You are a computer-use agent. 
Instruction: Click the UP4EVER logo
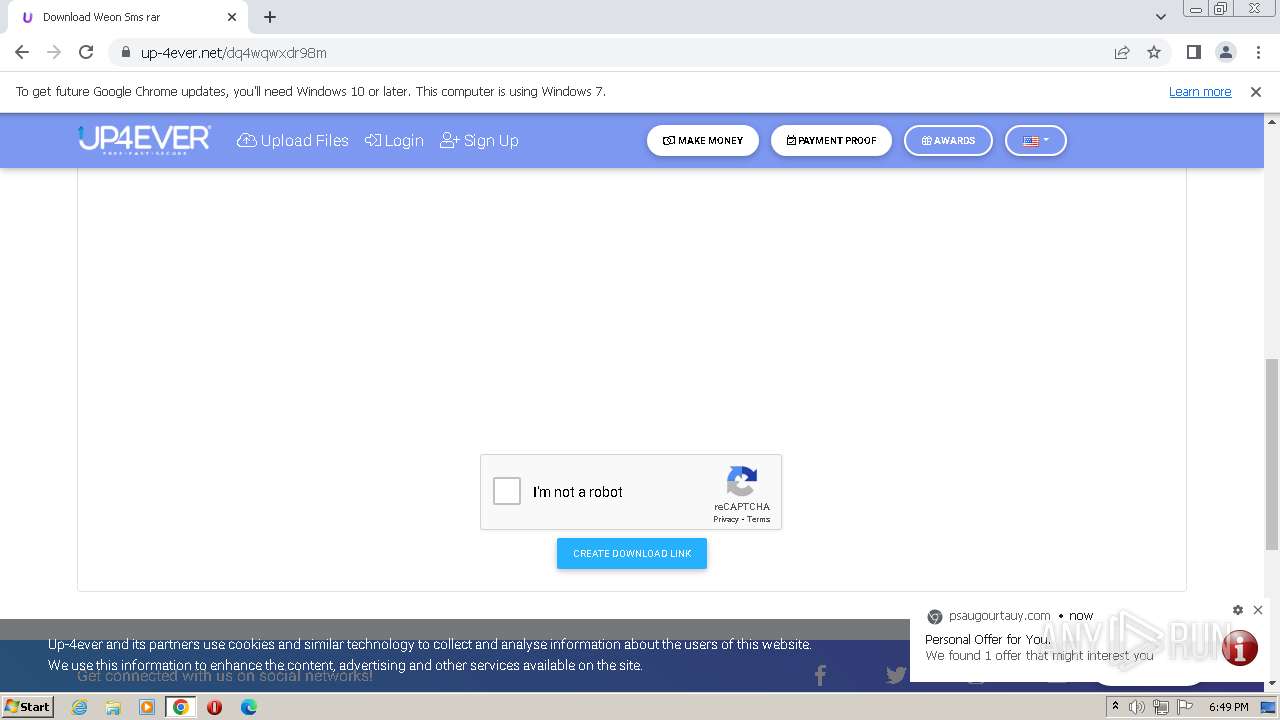coord(144,140)
